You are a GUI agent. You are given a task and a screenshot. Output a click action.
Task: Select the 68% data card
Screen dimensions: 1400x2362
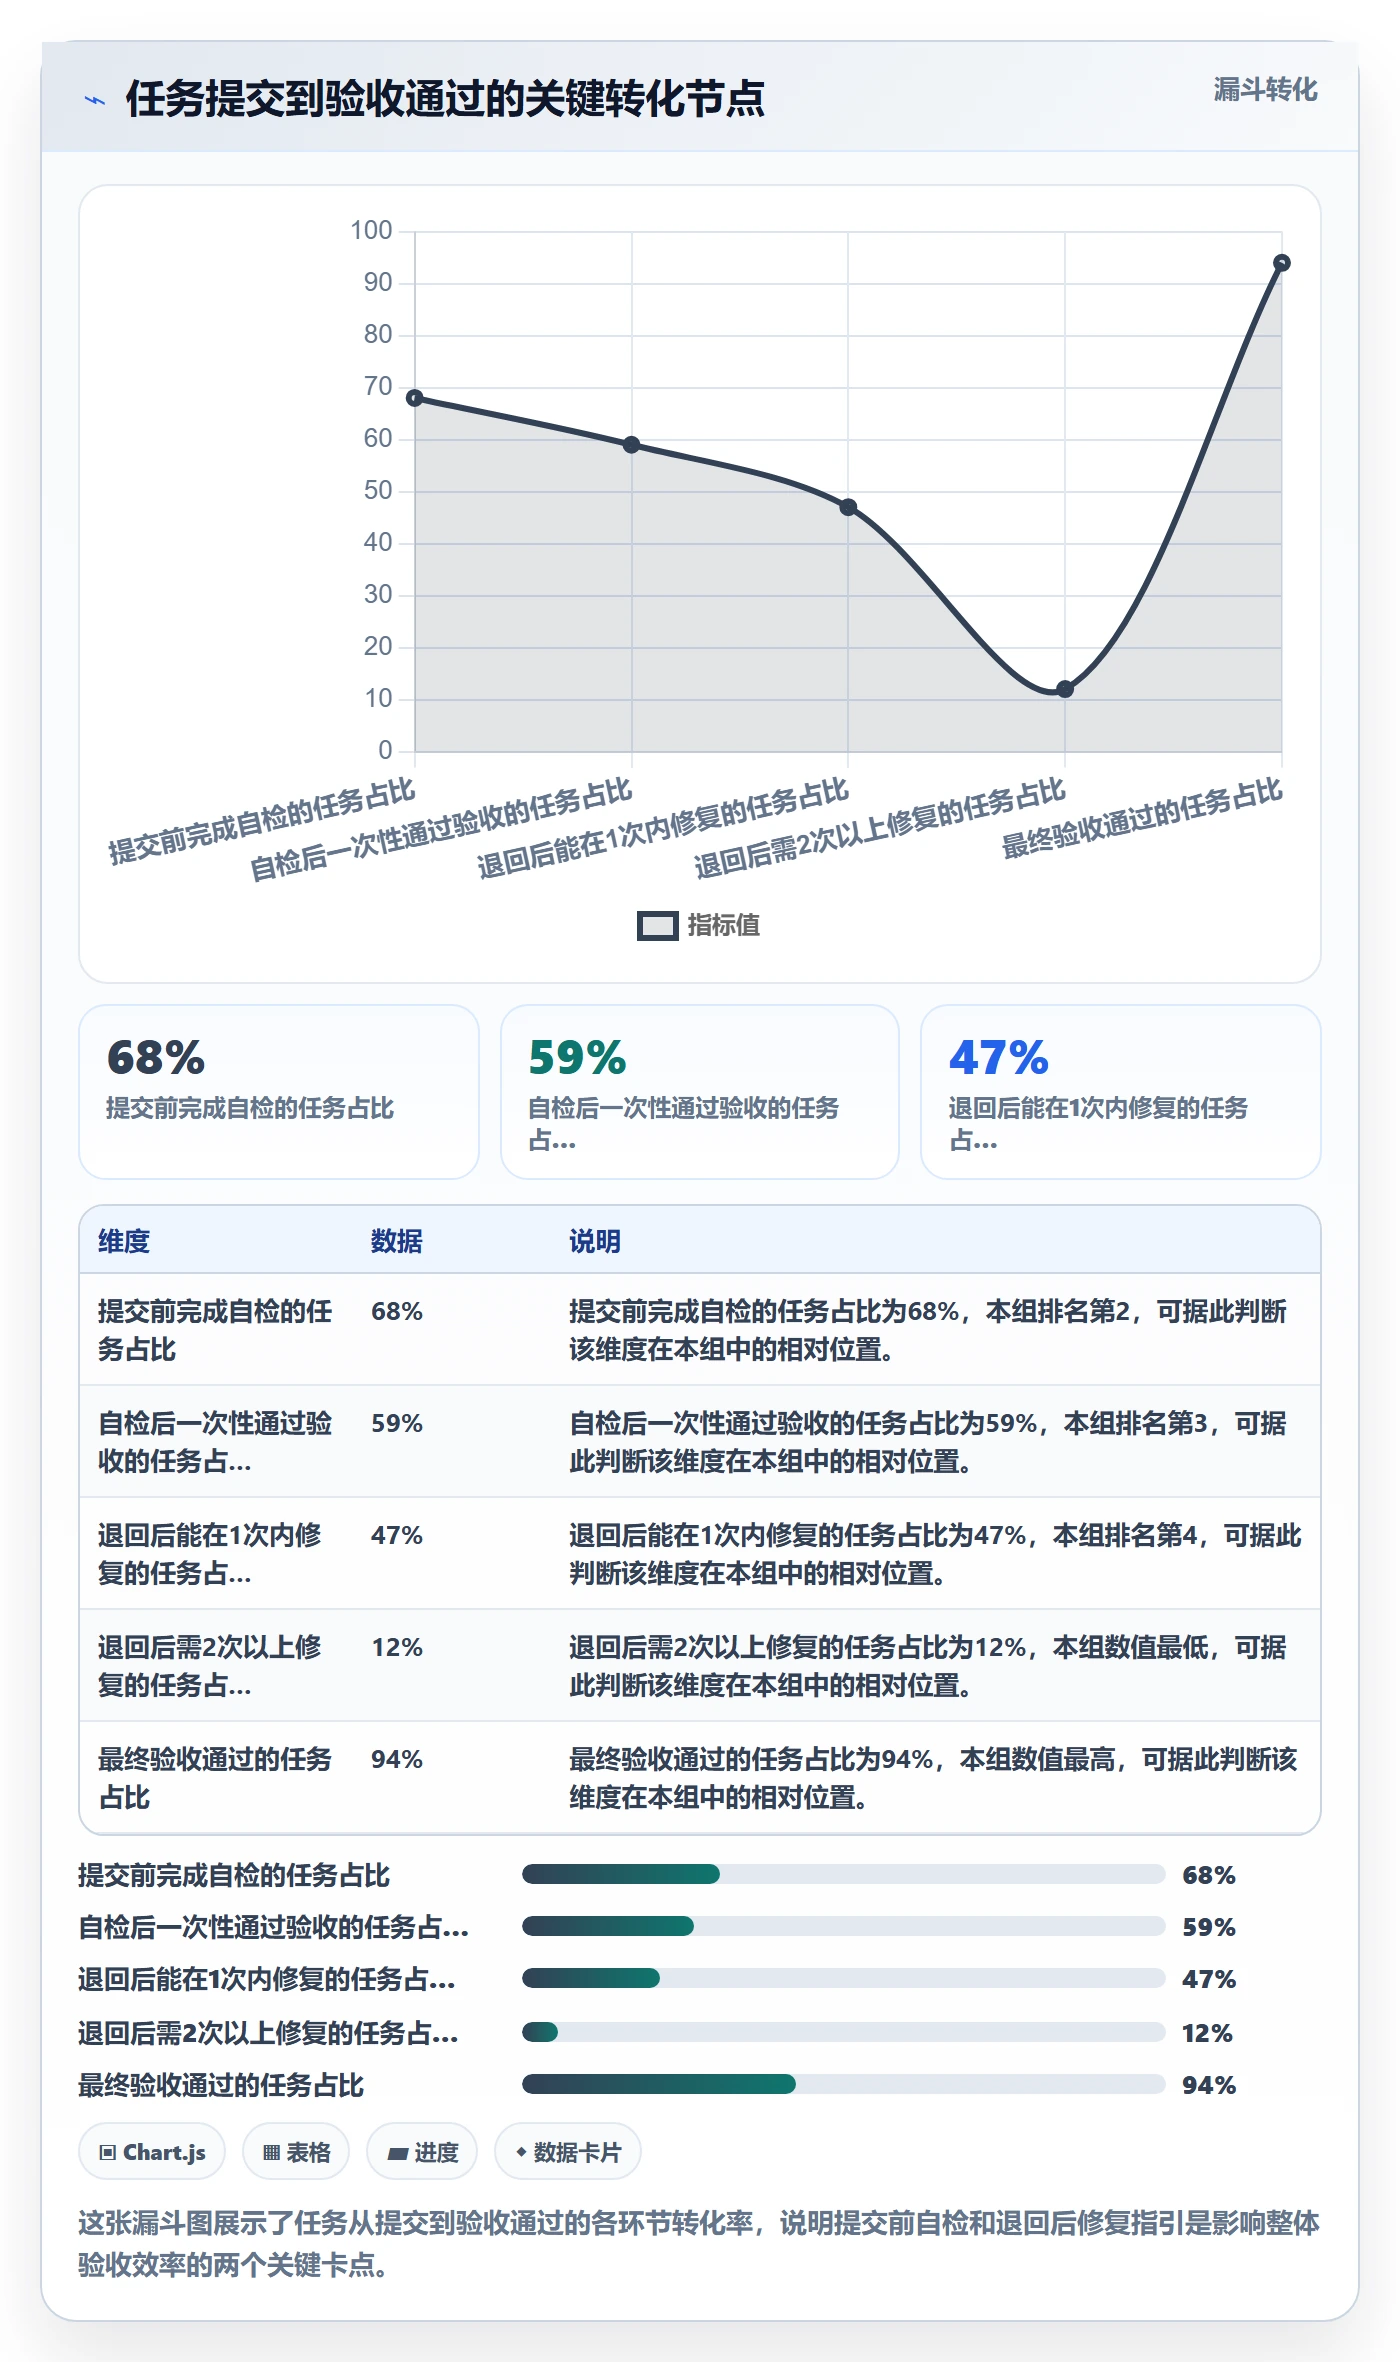tap(279, 1092)
